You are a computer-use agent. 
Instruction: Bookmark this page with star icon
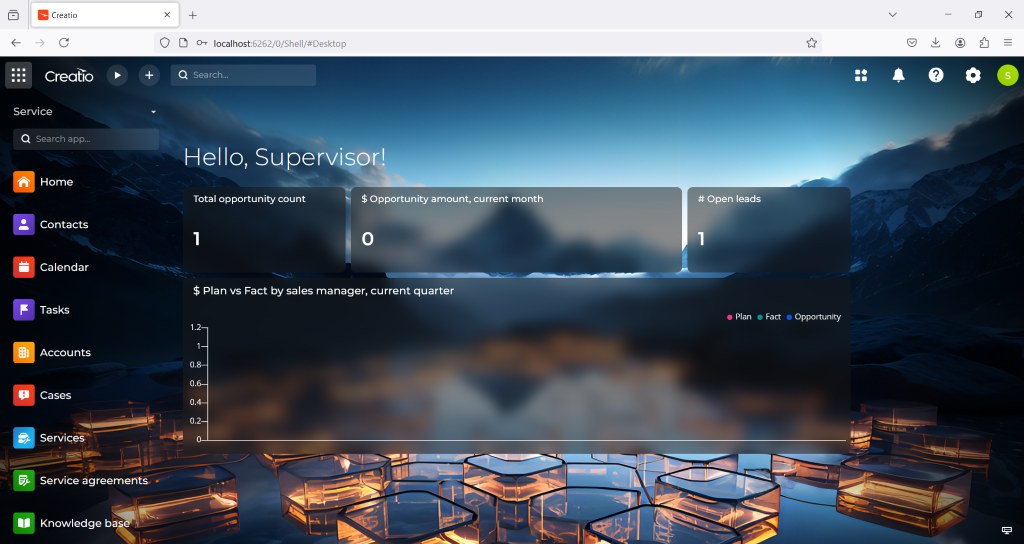tap(811, 43)
